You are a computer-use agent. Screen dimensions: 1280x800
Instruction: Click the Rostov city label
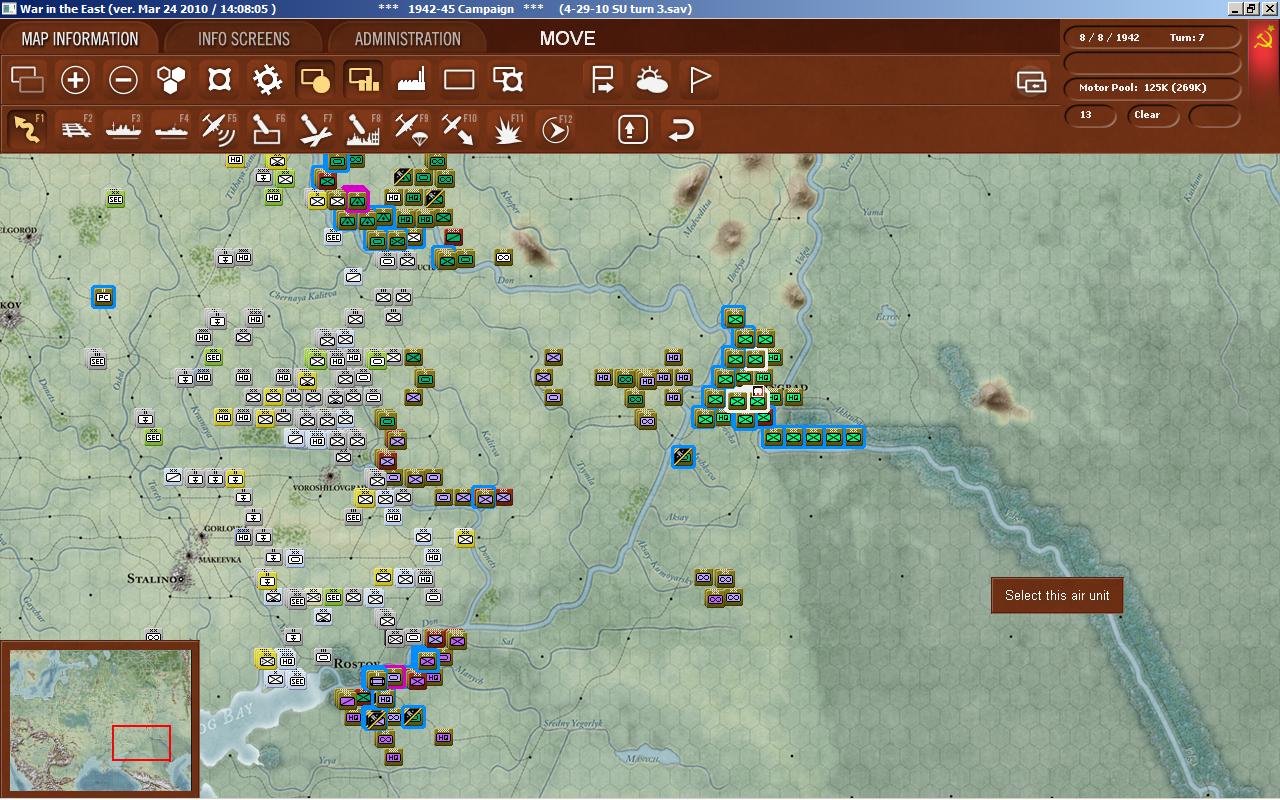358,664
